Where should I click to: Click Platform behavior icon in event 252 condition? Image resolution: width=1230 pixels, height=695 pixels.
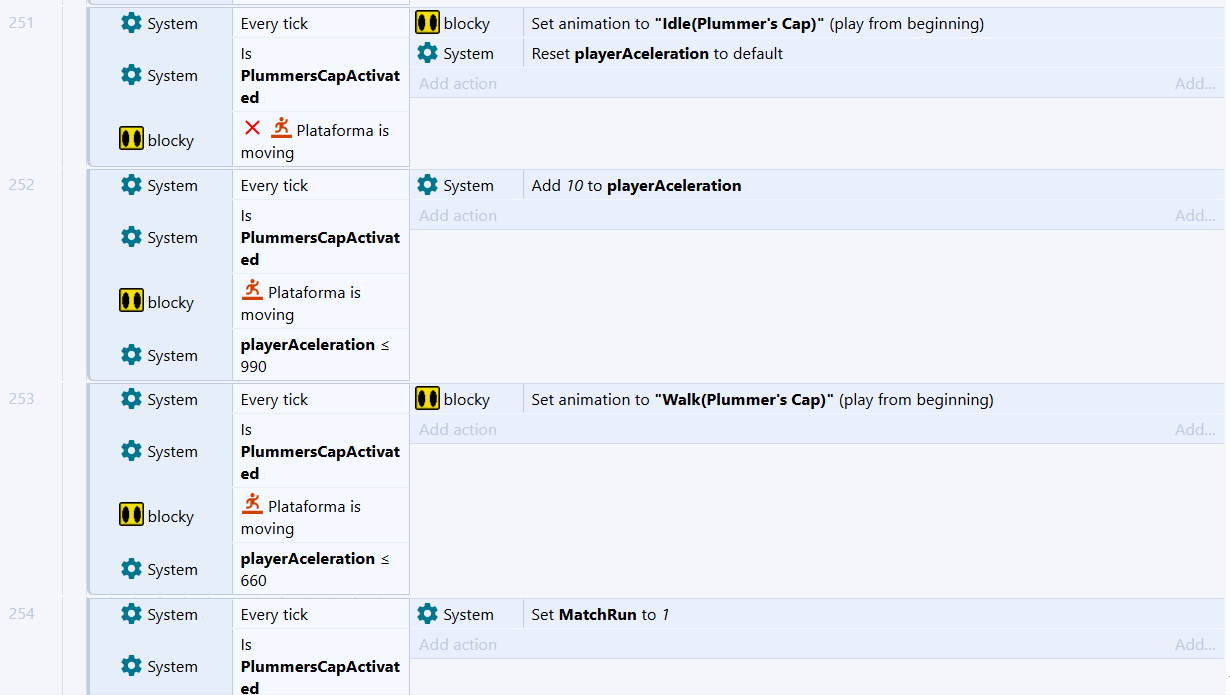[x=252, y=290]
